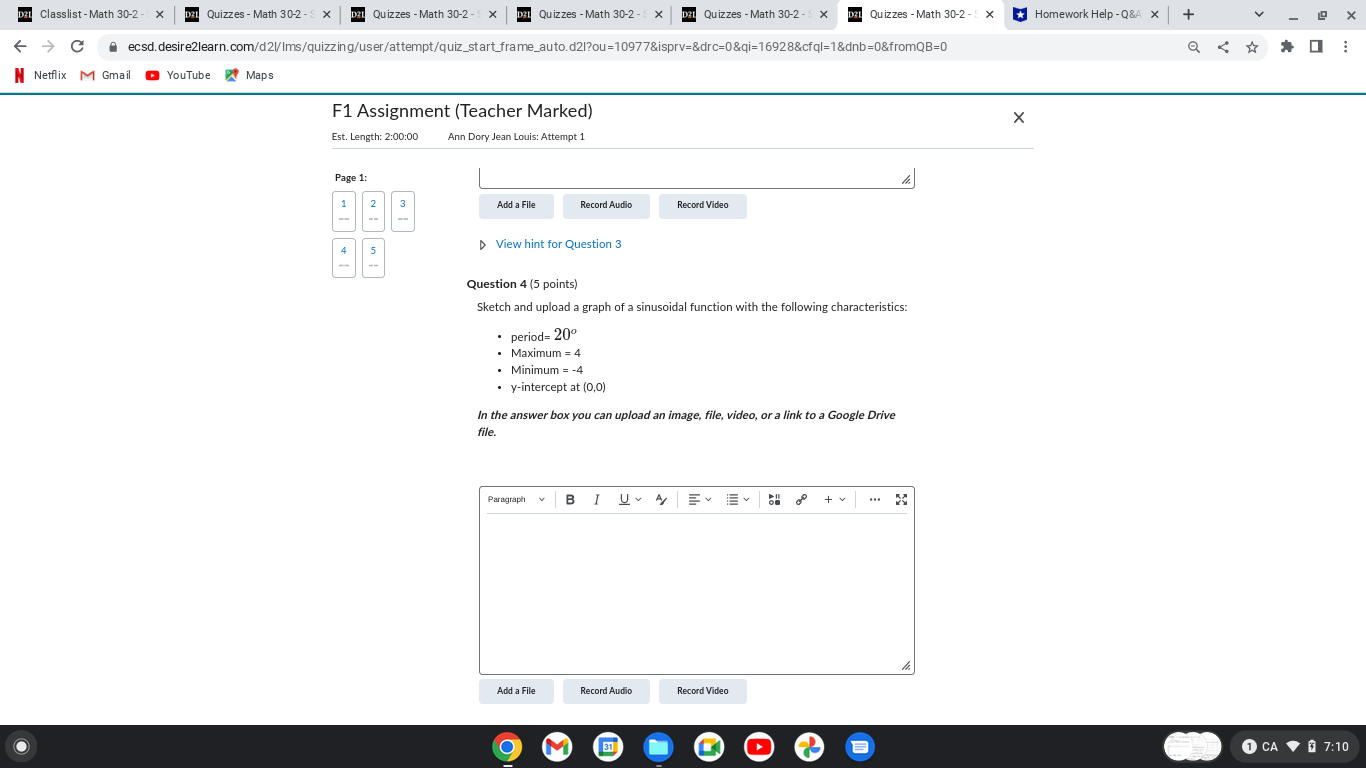
Task: Open YouTube from the shelf
Action: [x=759, y=746]
